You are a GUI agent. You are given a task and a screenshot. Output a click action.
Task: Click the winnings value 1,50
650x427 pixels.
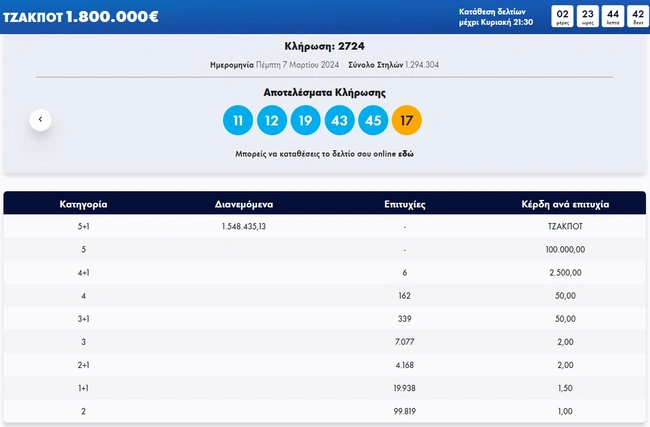pos(565,388)
